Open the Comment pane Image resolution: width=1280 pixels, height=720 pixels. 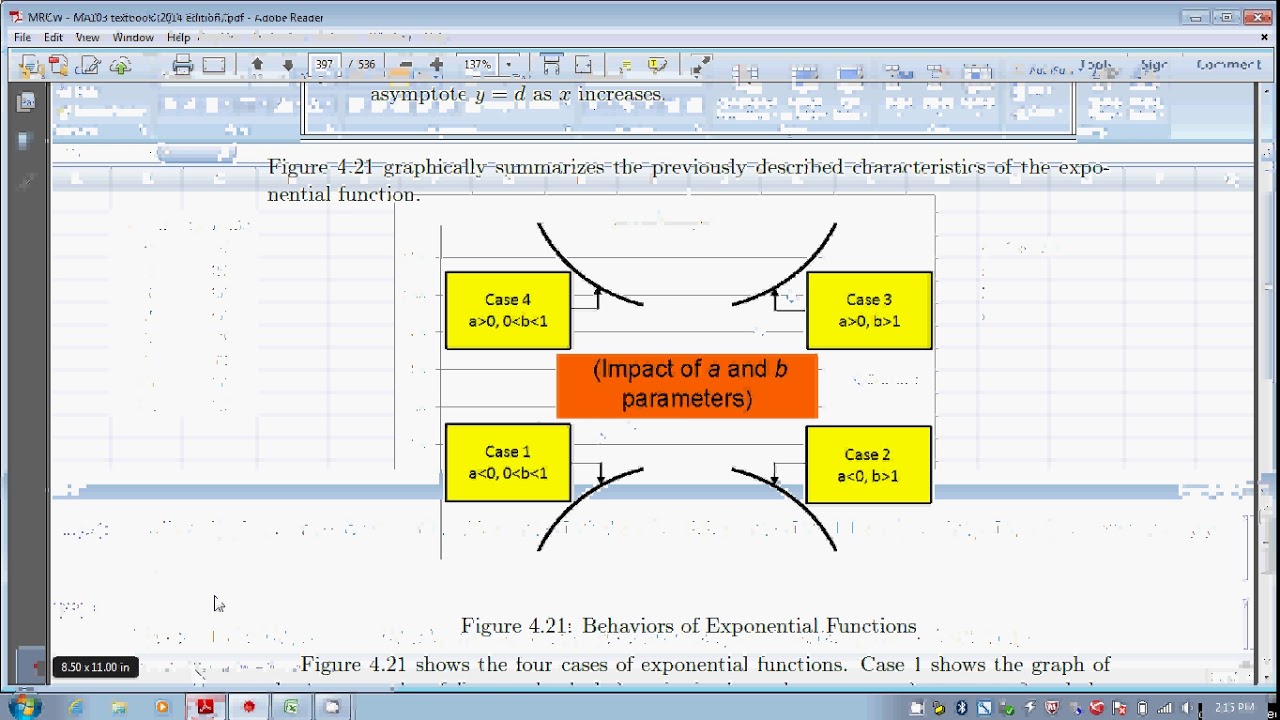[x=1229, y=65]
